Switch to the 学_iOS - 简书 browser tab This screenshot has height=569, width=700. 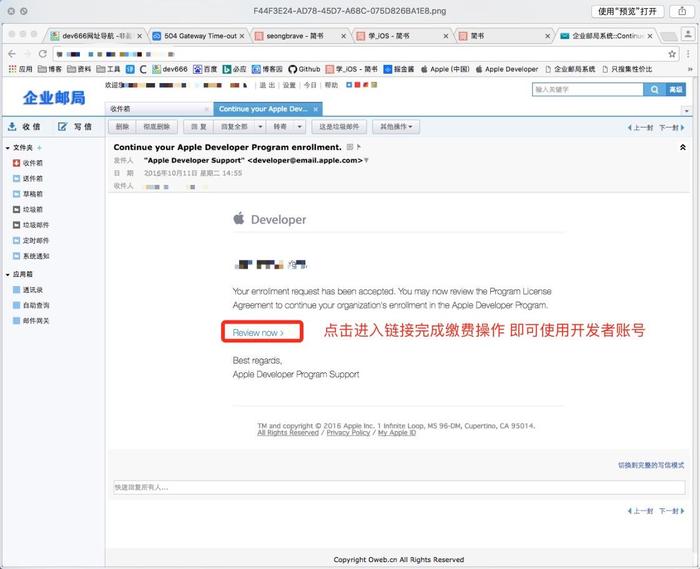click(400, 36)
